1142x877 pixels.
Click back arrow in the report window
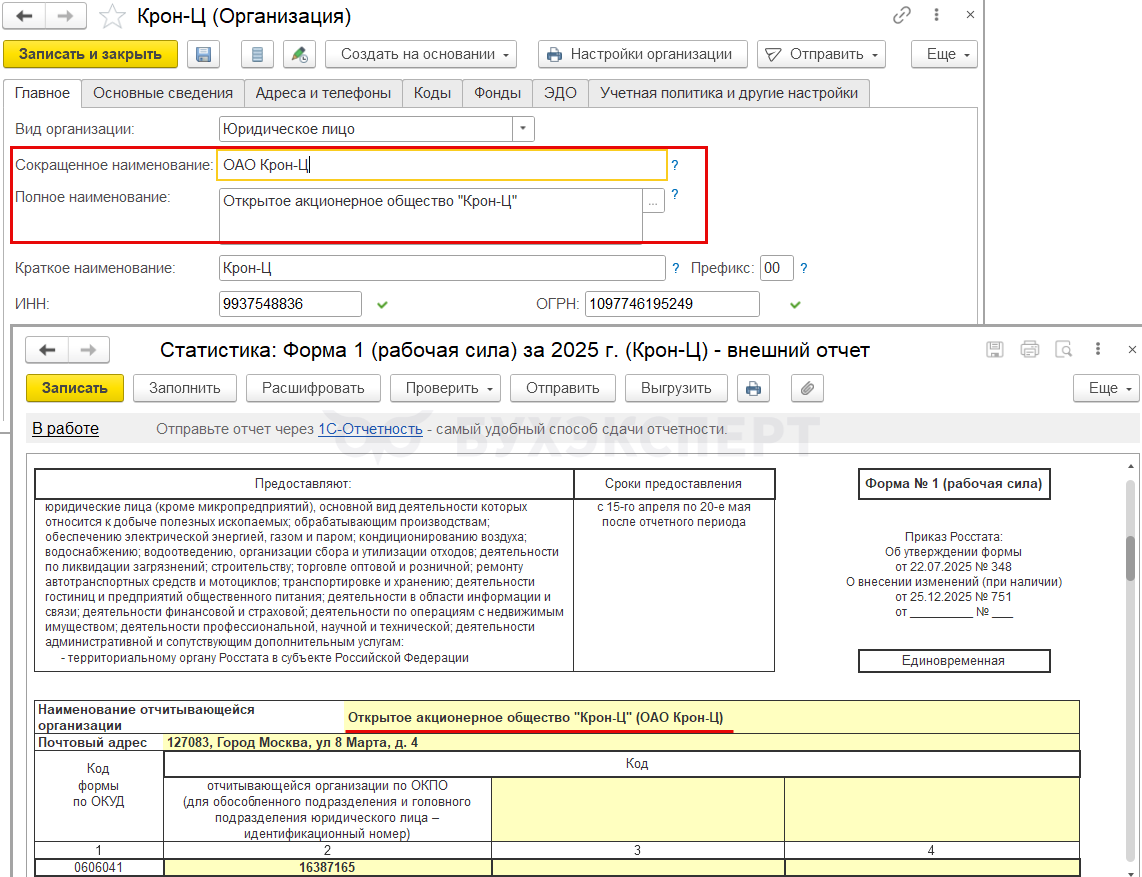pos(47,350)
